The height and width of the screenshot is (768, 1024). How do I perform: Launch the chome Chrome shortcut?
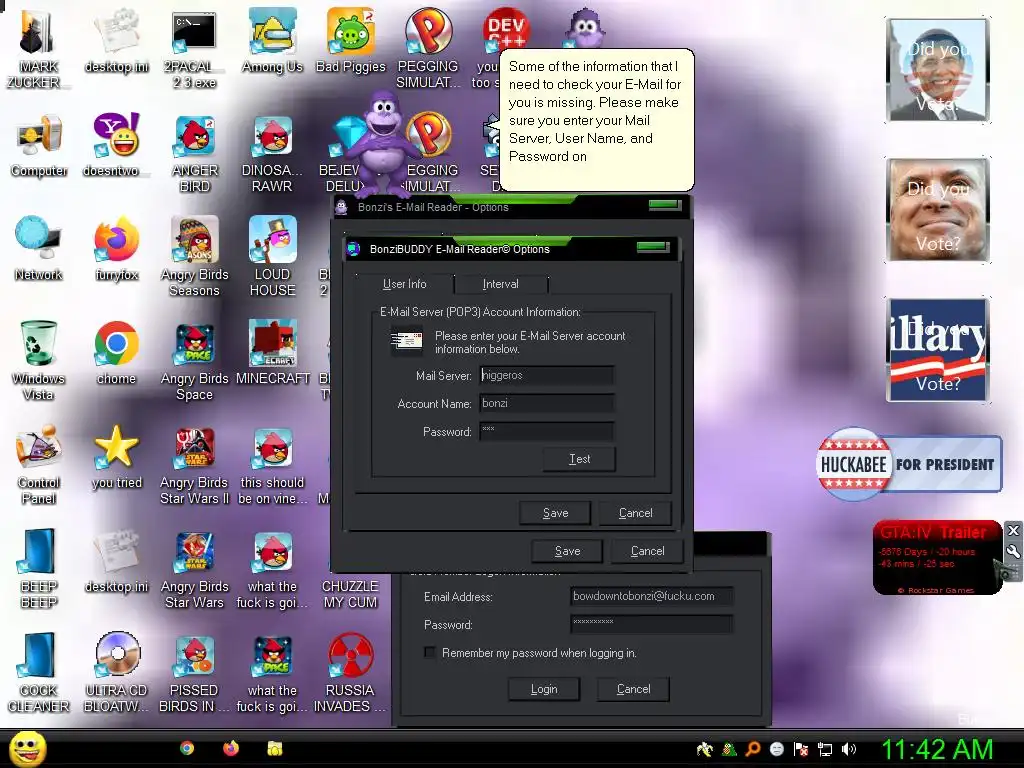[x=116, y=353]
